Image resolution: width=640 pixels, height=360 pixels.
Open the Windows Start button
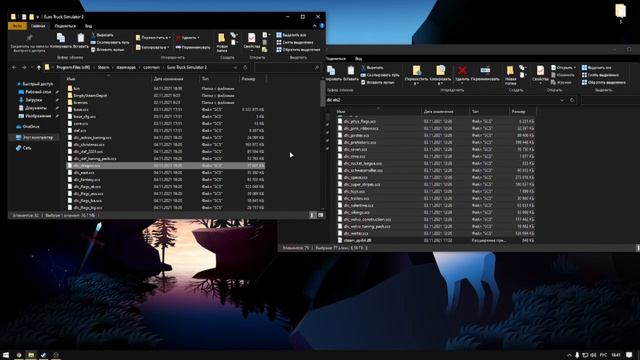[6, 355]
